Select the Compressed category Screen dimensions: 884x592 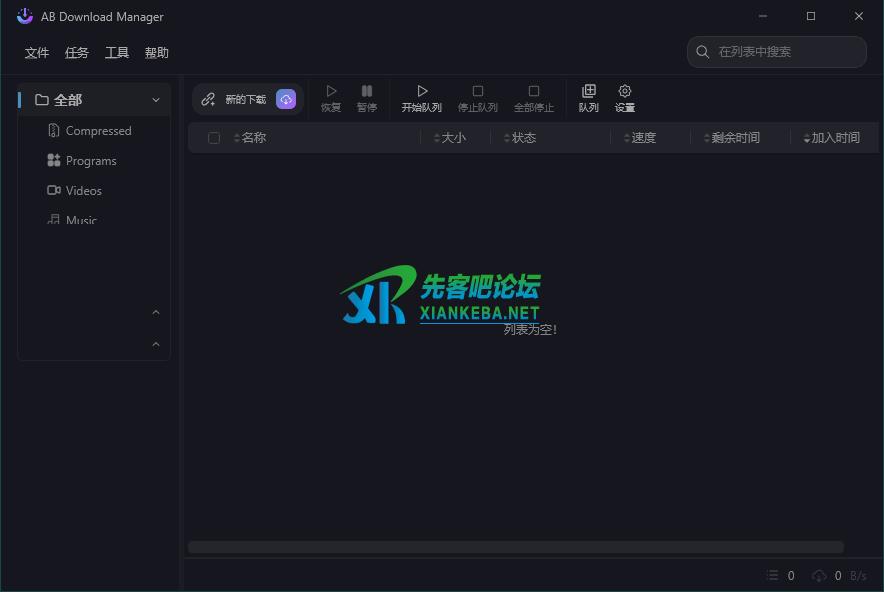point(98,131)
